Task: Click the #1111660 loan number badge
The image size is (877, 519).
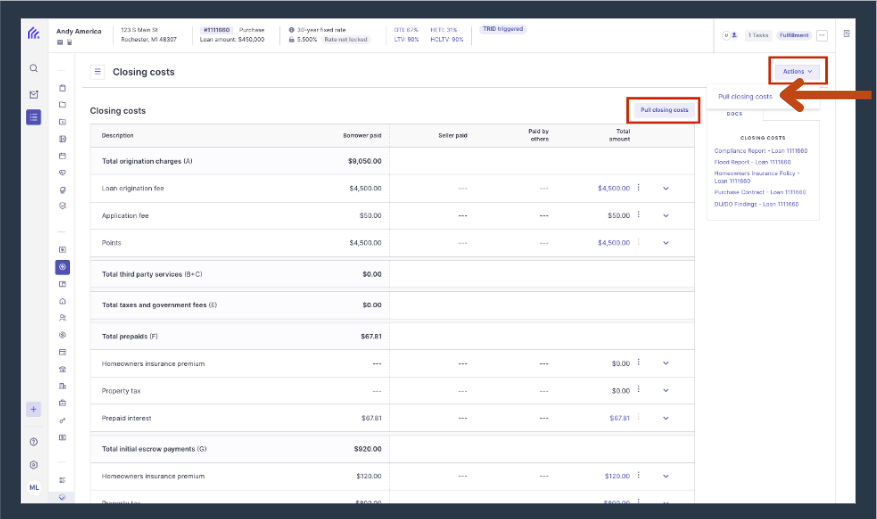Action: click(216, 30)
